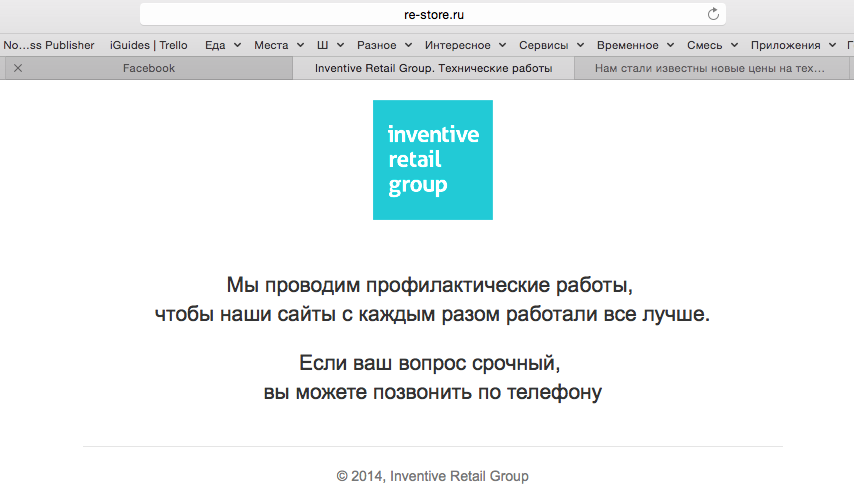The height and width of the screenshot is (500, 854).
Task: Expand the Сервисы bookmarks folder
Action: pyautogui.click(x=551, y=45)
